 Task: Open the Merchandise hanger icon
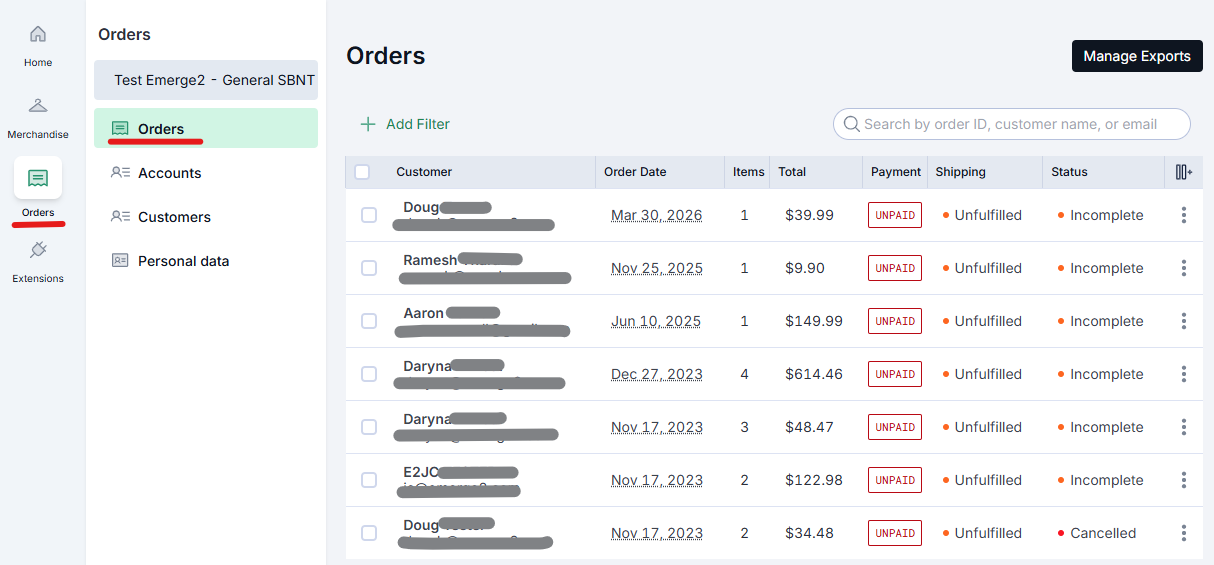pos(38,106)
